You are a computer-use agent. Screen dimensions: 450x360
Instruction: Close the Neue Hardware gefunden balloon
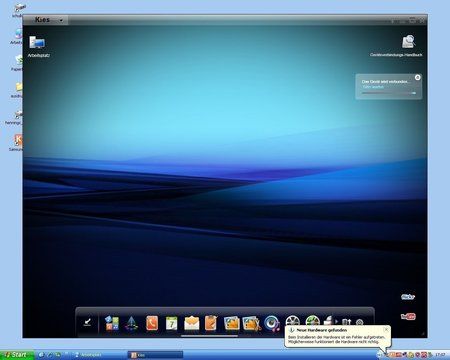[386, 330]
